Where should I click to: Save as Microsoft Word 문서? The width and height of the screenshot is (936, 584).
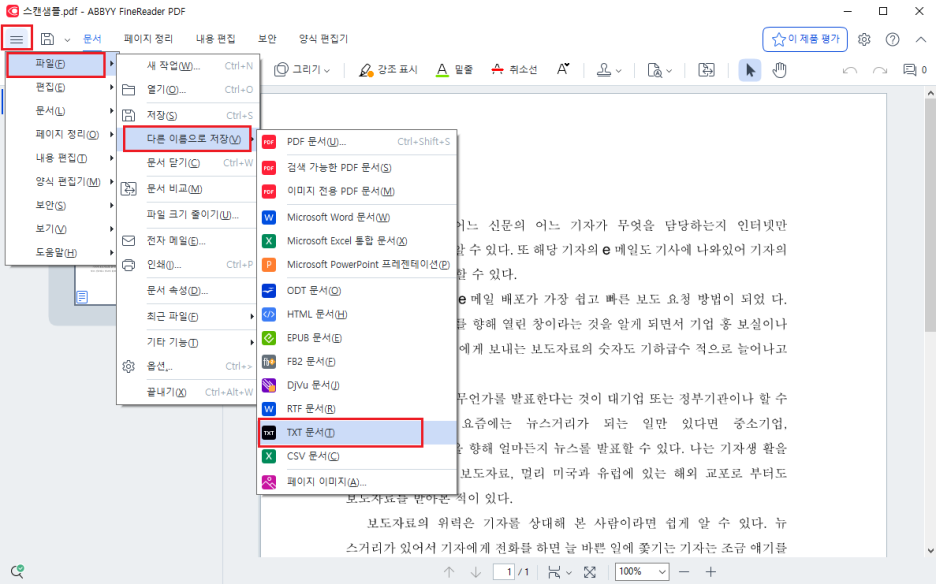point(357,217)
